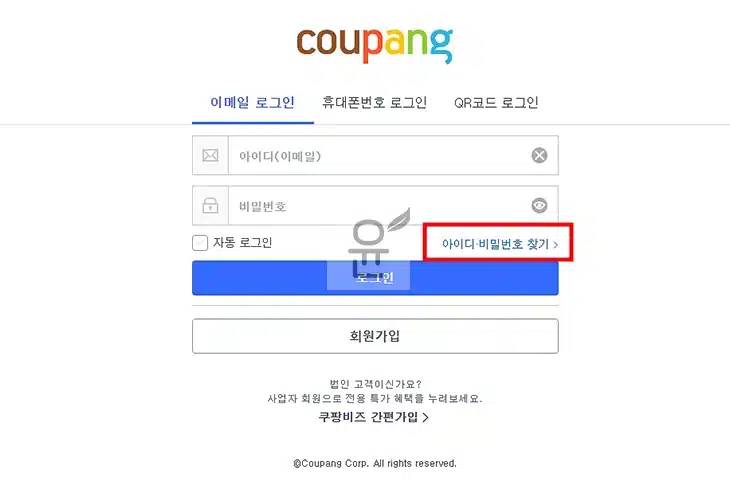Toggle password visibility eye icon
730x497 pixels.
click(539, 205)
